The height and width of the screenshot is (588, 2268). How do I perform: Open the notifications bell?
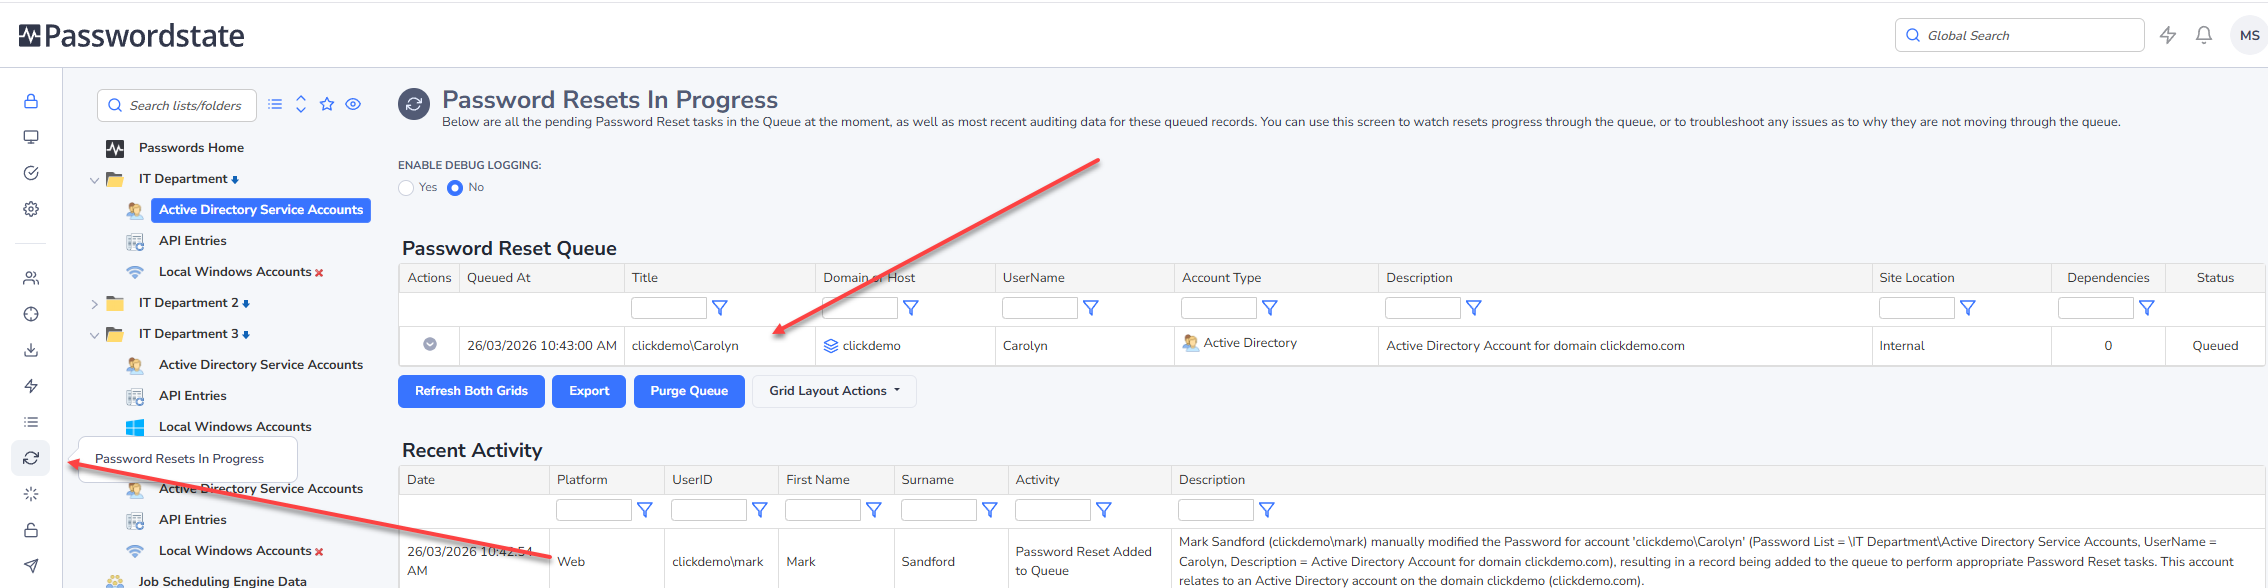[x=2204, y=35]
